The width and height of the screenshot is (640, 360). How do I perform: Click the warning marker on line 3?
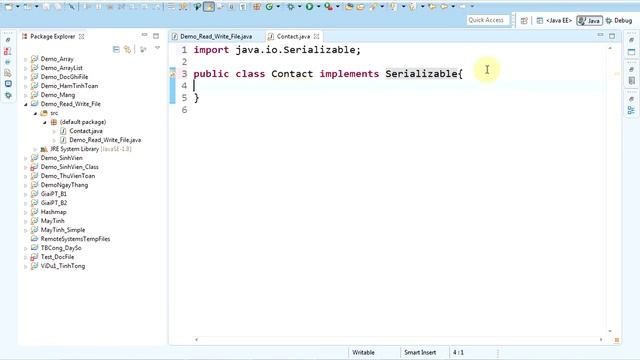173,74
